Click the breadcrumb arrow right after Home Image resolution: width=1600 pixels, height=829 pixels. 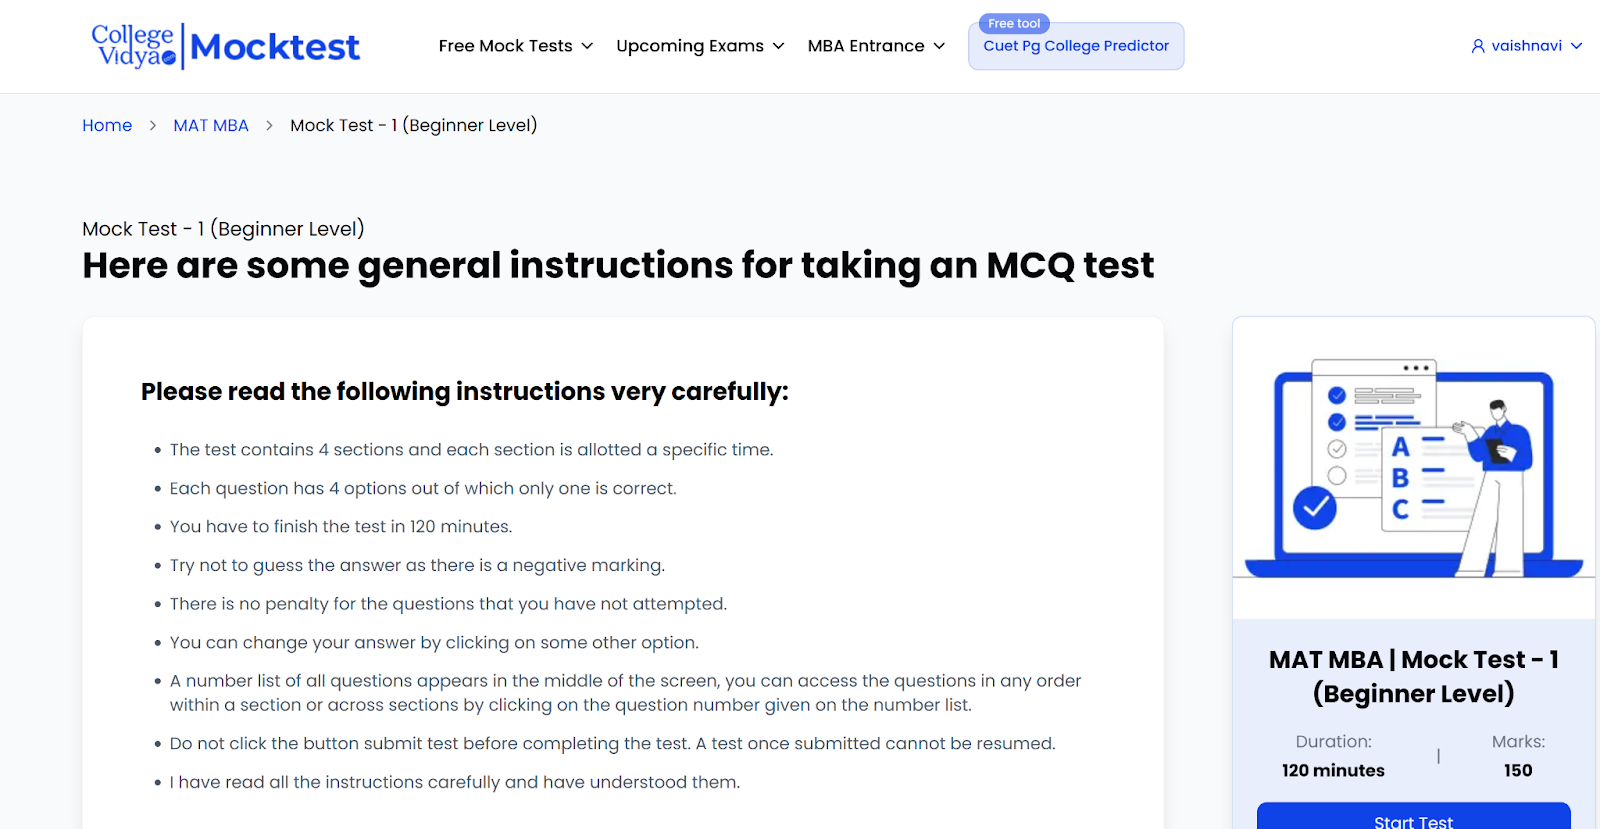point(153,126)
